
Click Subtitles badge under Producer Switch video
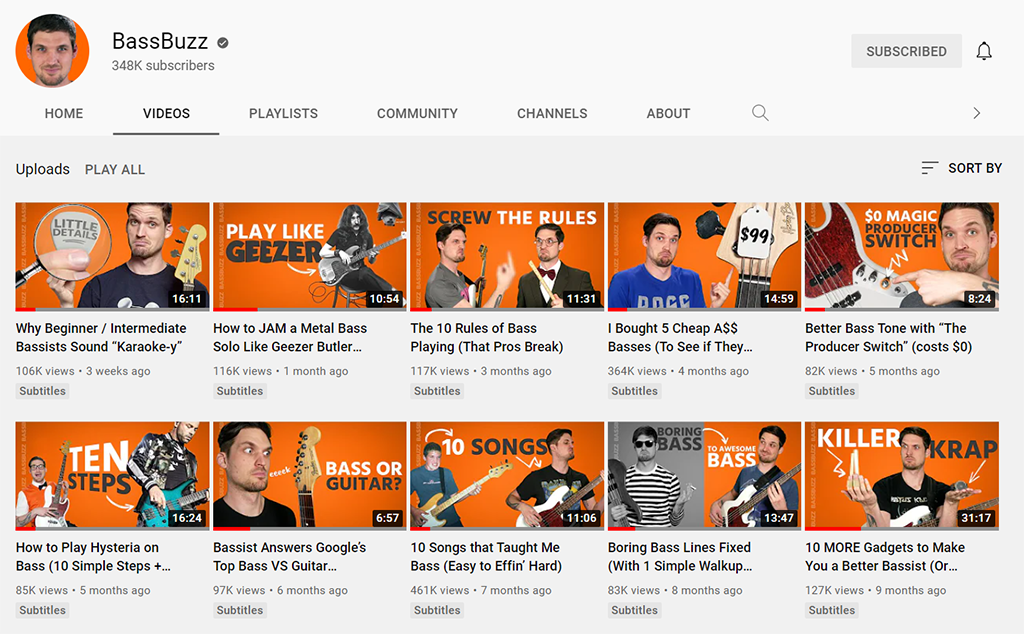coord(831,391)
